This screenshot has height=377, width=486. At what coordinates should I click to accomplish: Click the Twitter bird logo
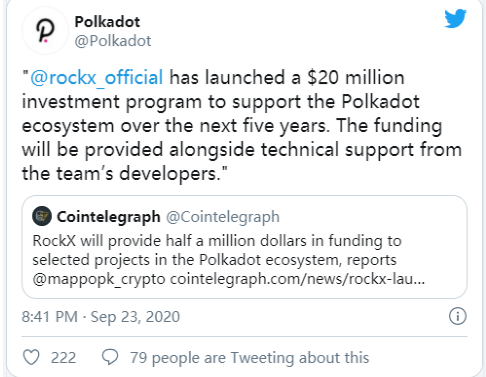[455, 19]
